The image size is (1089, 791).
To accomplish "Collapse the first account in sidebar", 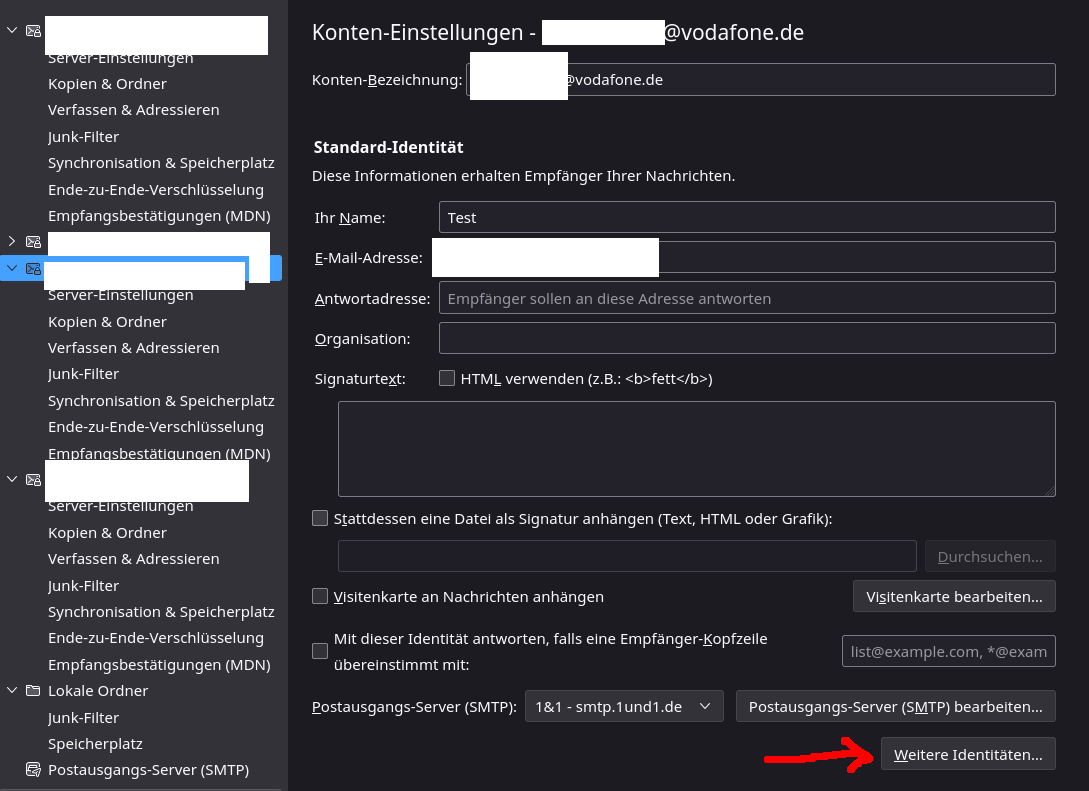I will tap(12, 30).
